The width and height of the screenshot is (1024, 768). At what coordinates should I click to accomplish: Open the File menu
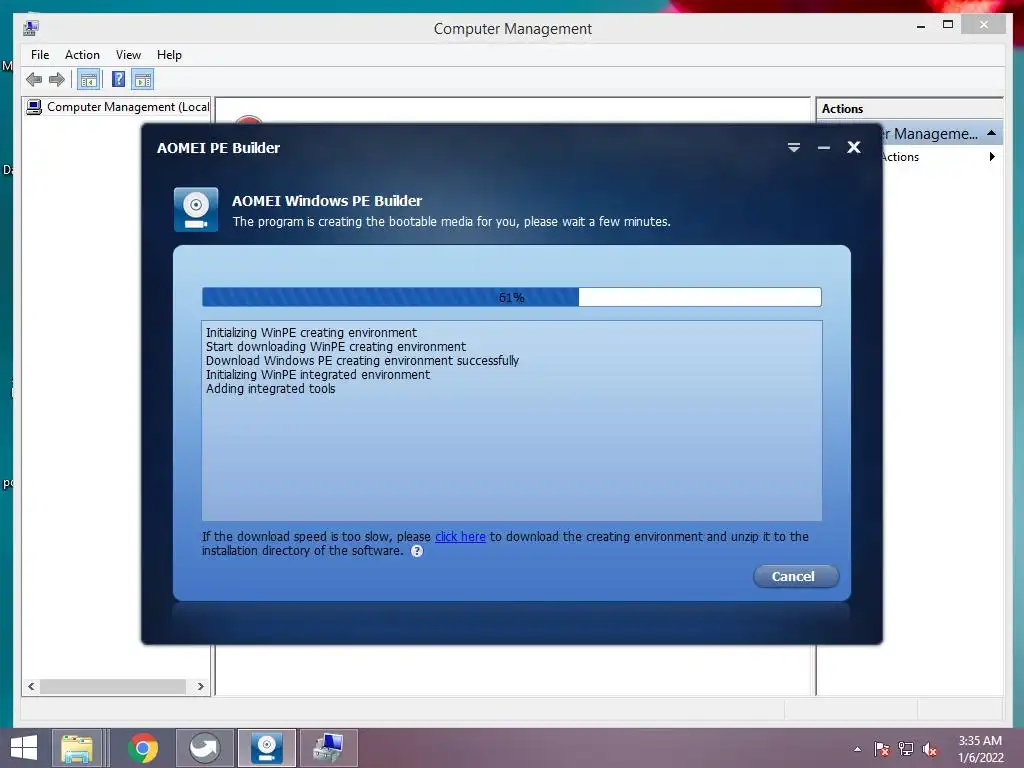point(40,55)
